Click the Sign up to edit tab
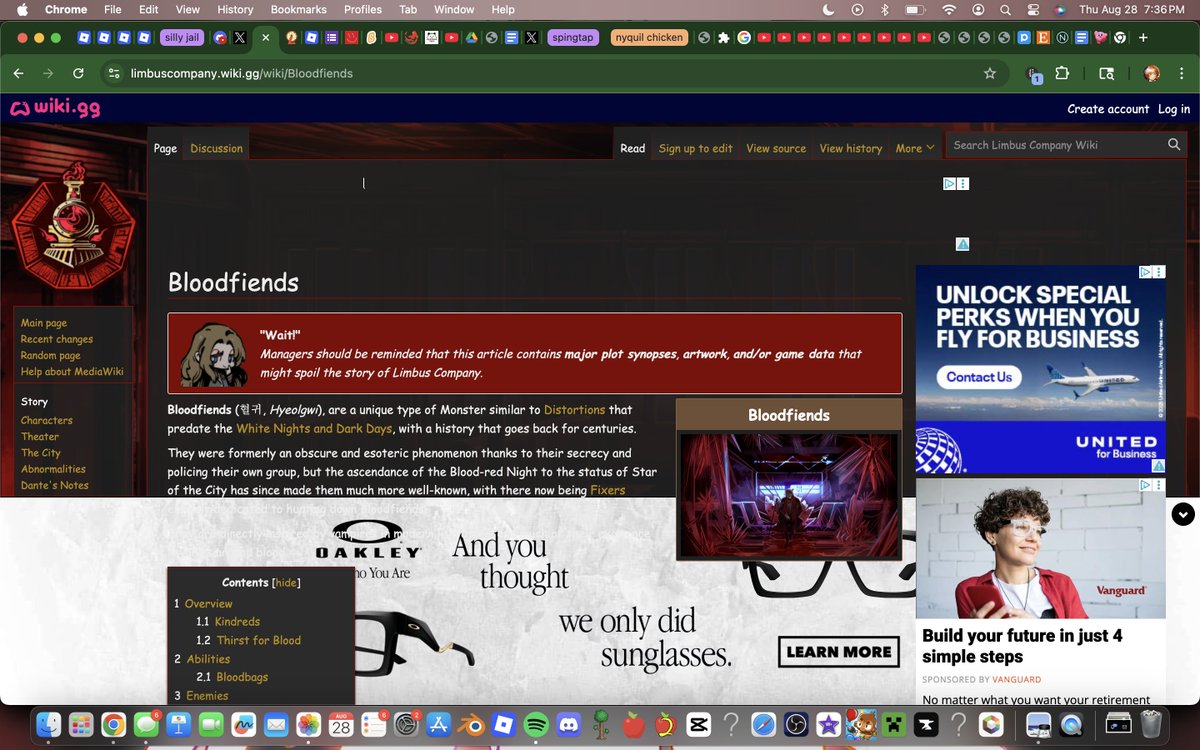Screen dimensions: 1200x750 pos(696,148)
